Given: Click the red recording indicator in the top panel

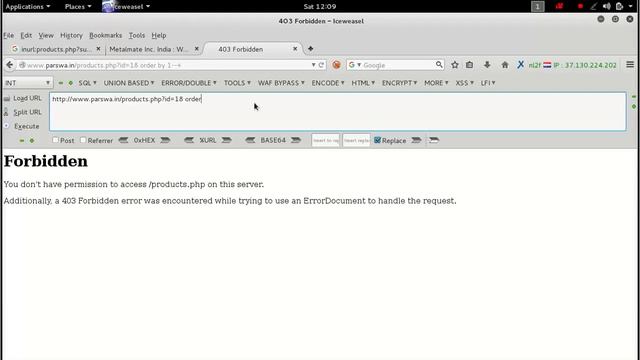Looking at the screenshot, I should pyautogui.click(x=580, y=6).
